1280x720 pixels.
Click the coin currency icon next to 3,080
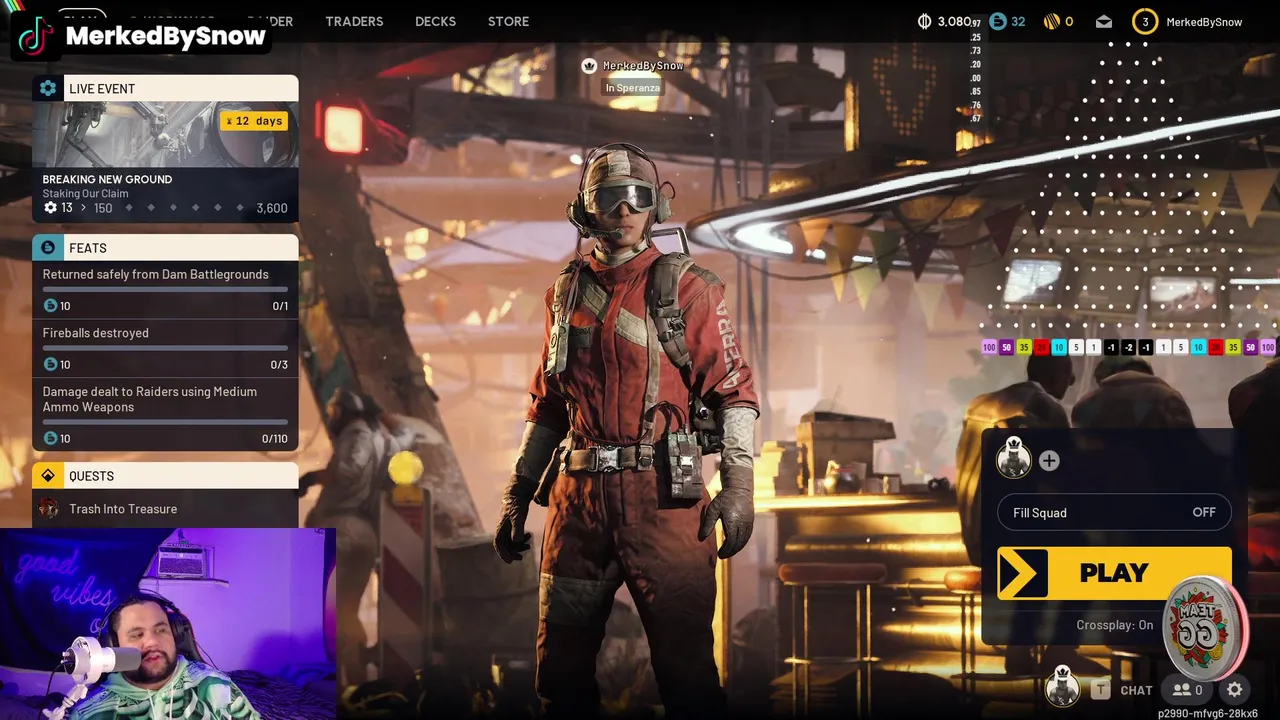924,21
